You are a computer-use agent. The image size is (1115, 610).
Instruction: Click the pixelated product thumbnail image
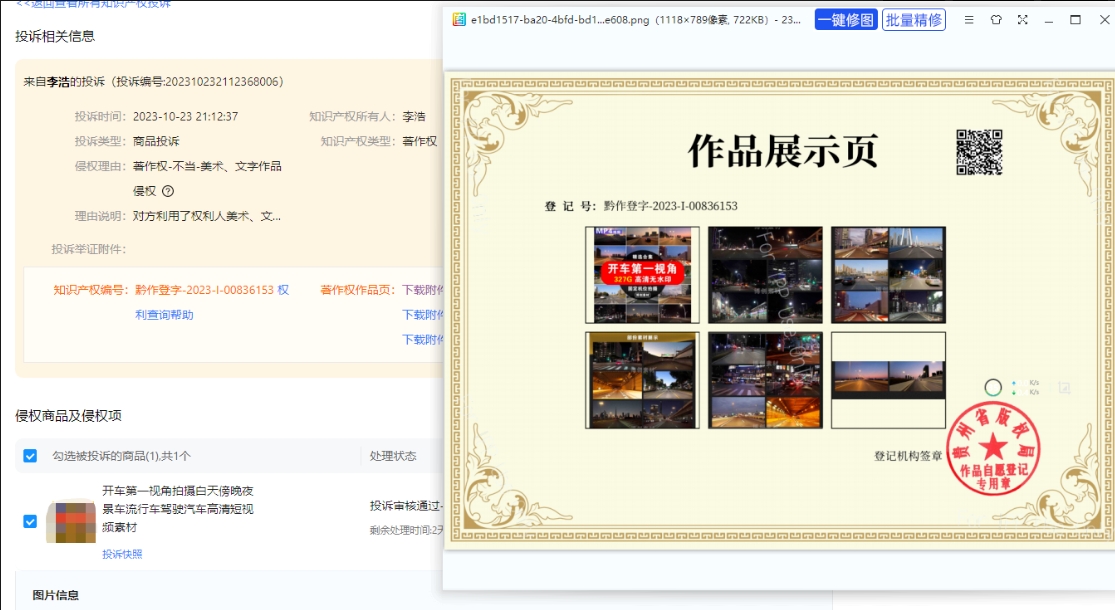click(x=71, y=520)
